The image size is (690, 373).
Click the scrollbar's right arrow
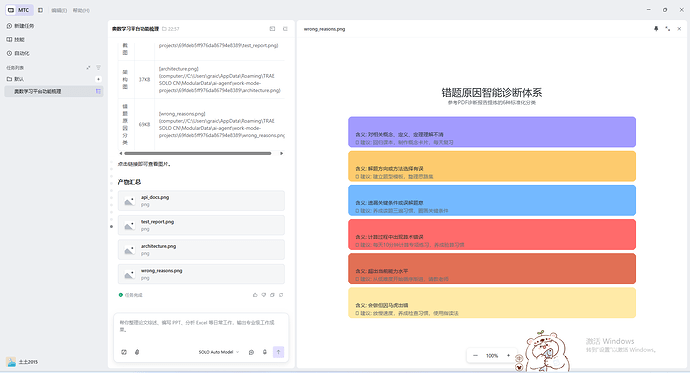coord(282,154)
